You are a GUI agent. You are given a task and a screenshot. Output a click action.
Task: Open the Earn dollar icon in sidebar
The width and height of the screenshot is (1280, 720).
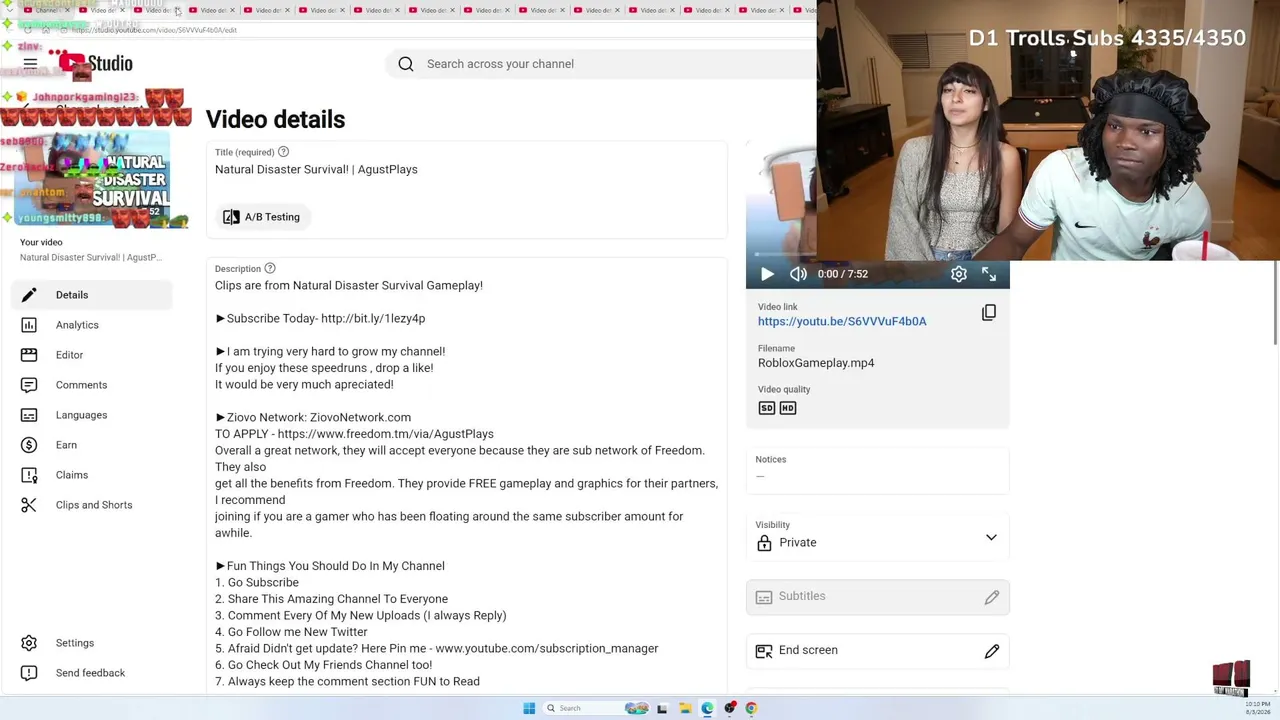point(29,445)
